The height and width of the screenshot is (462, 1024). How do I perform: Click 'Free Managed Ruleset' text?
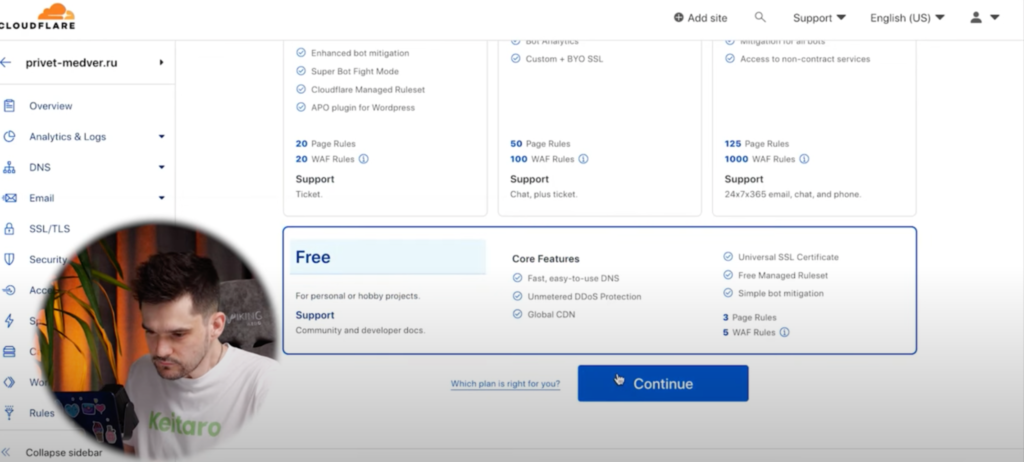783,275
